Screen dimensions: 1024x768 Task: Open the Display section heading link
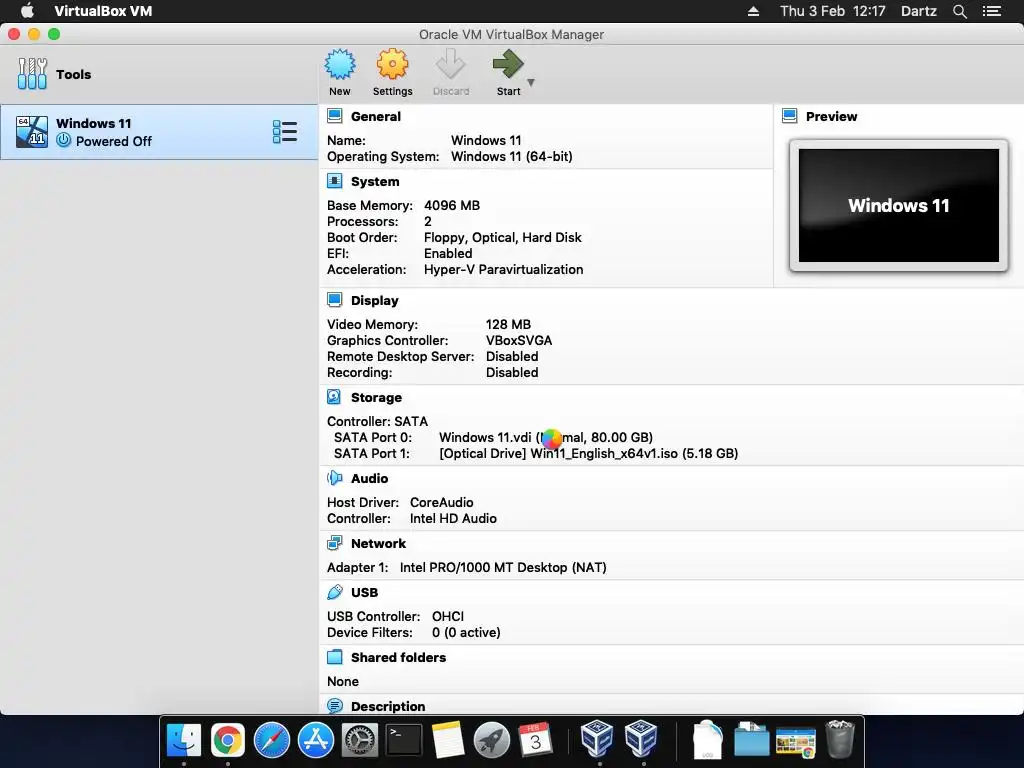point(374,300)
